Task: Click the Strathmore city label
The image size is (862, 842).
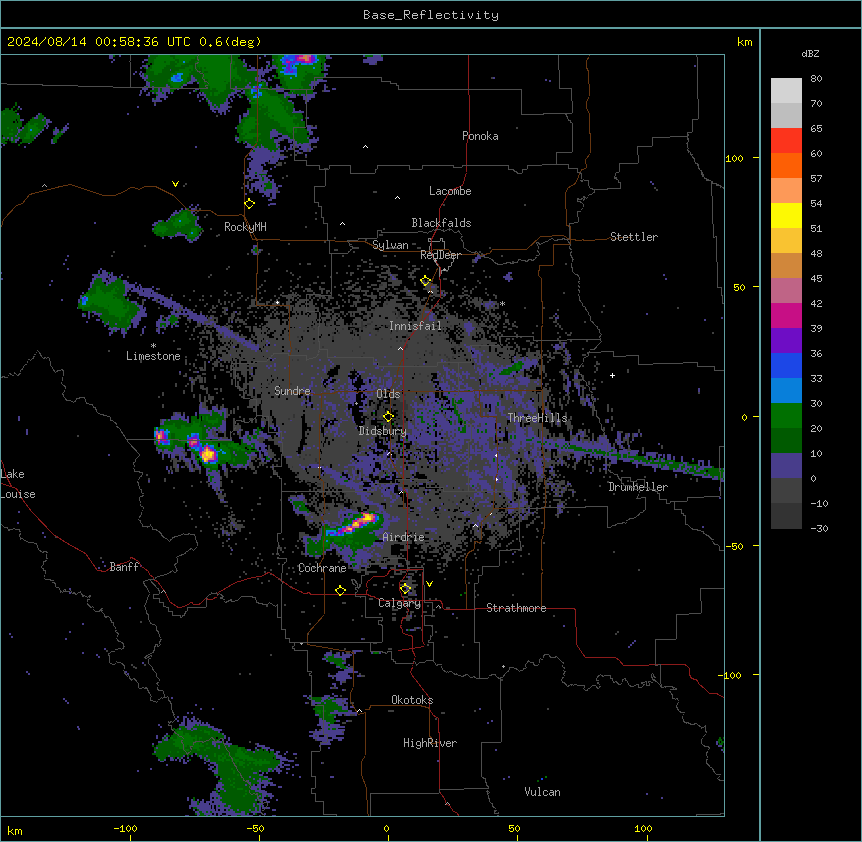Action: (x=516, y=608)
